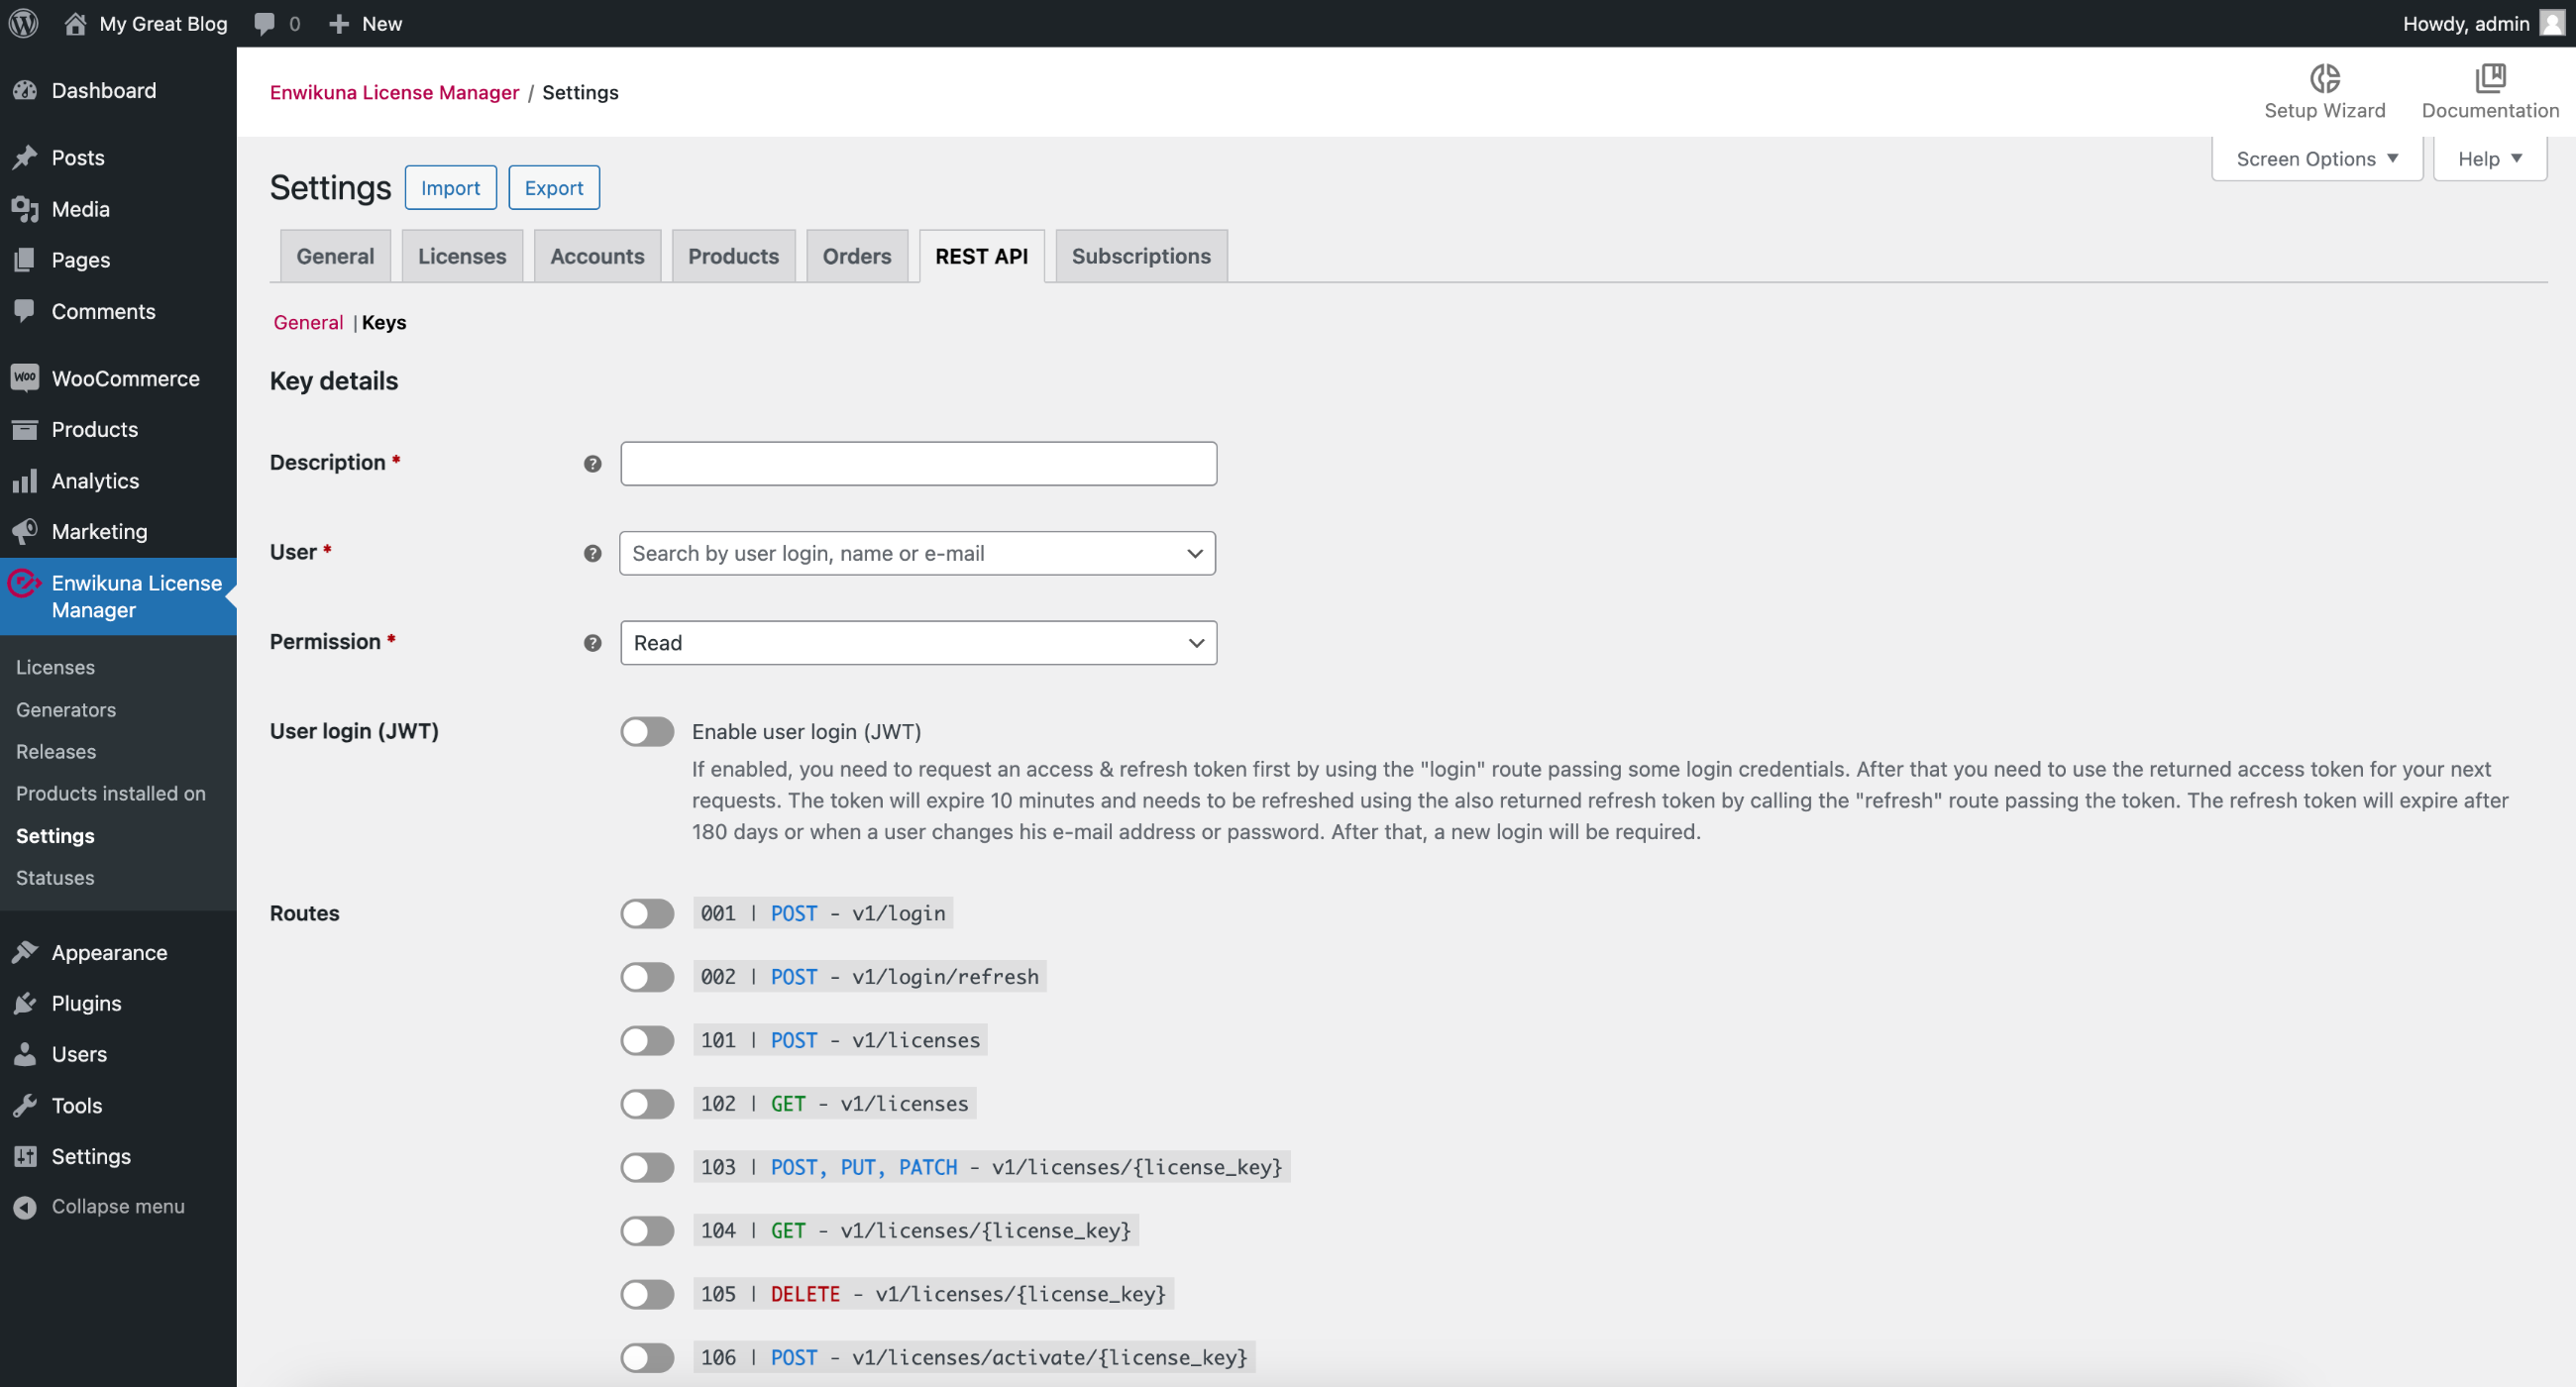Click the sidebar Settings sliders icon
Viewport: 2576px width, 1387px height.
[x=25, y=1155]
